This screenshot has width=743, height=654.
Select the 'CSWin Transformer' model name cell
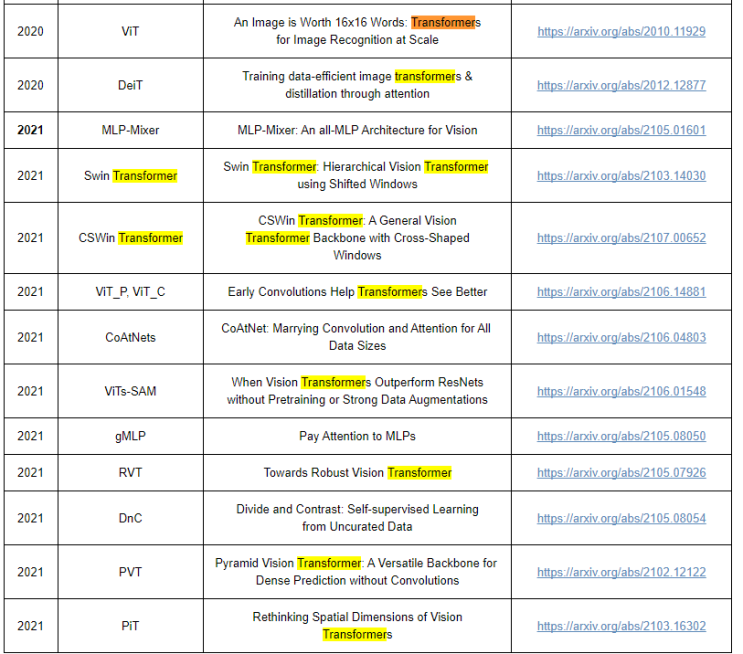tap(130, 238)
